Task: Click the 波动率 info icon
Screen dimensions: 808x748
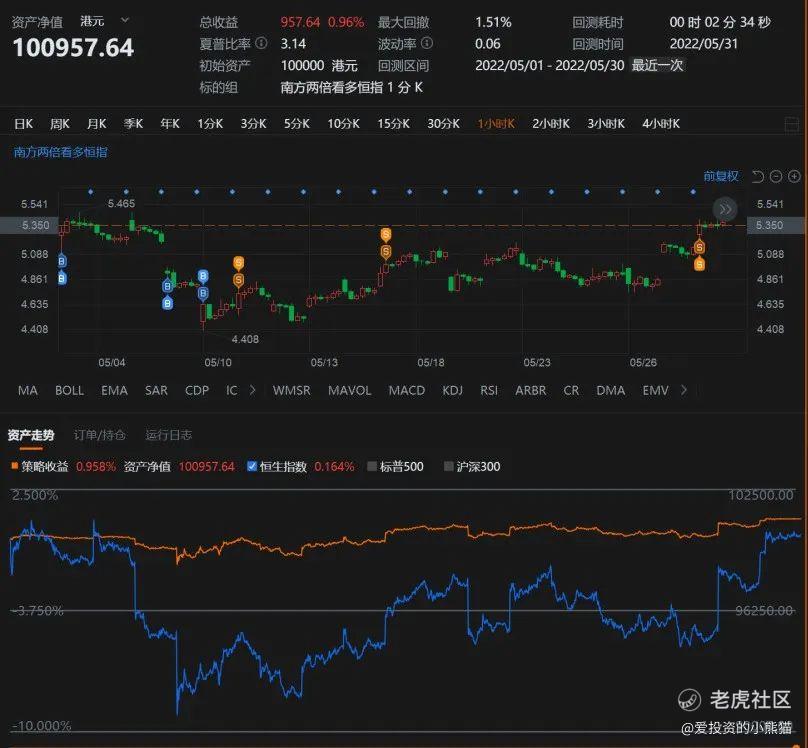Action: [x=427, y=43]
